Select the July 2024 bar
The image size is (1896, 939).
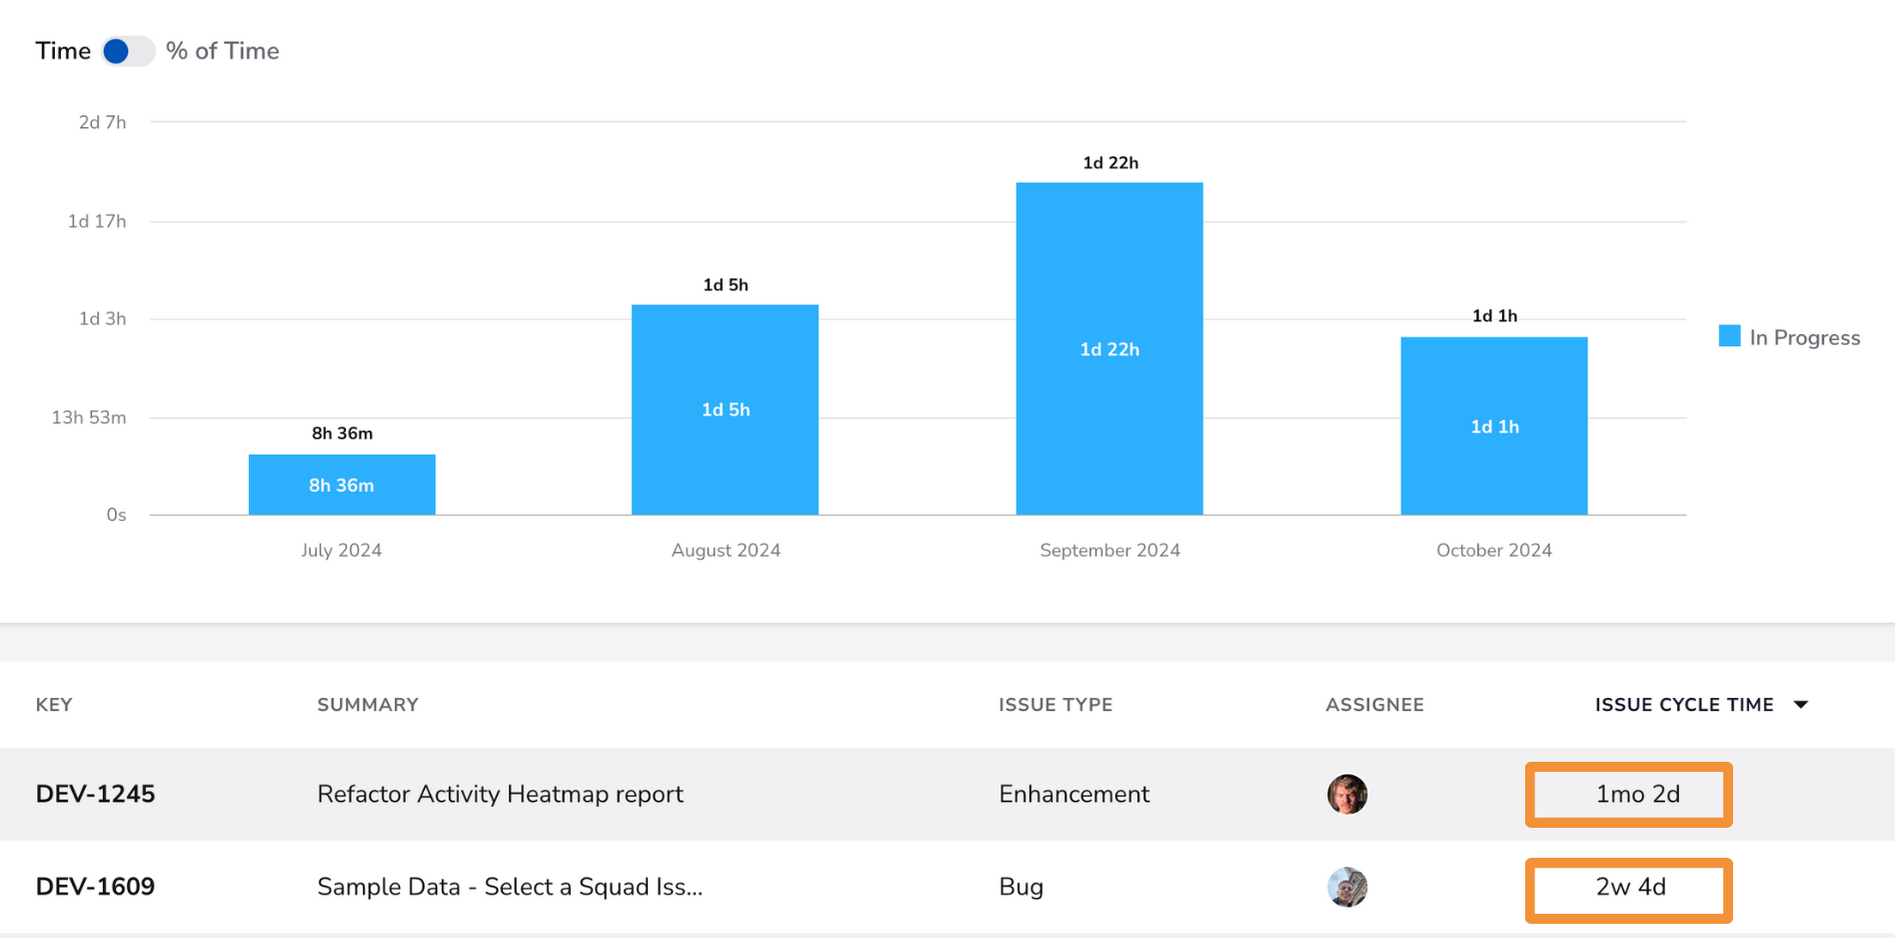[x=342, y=485]
